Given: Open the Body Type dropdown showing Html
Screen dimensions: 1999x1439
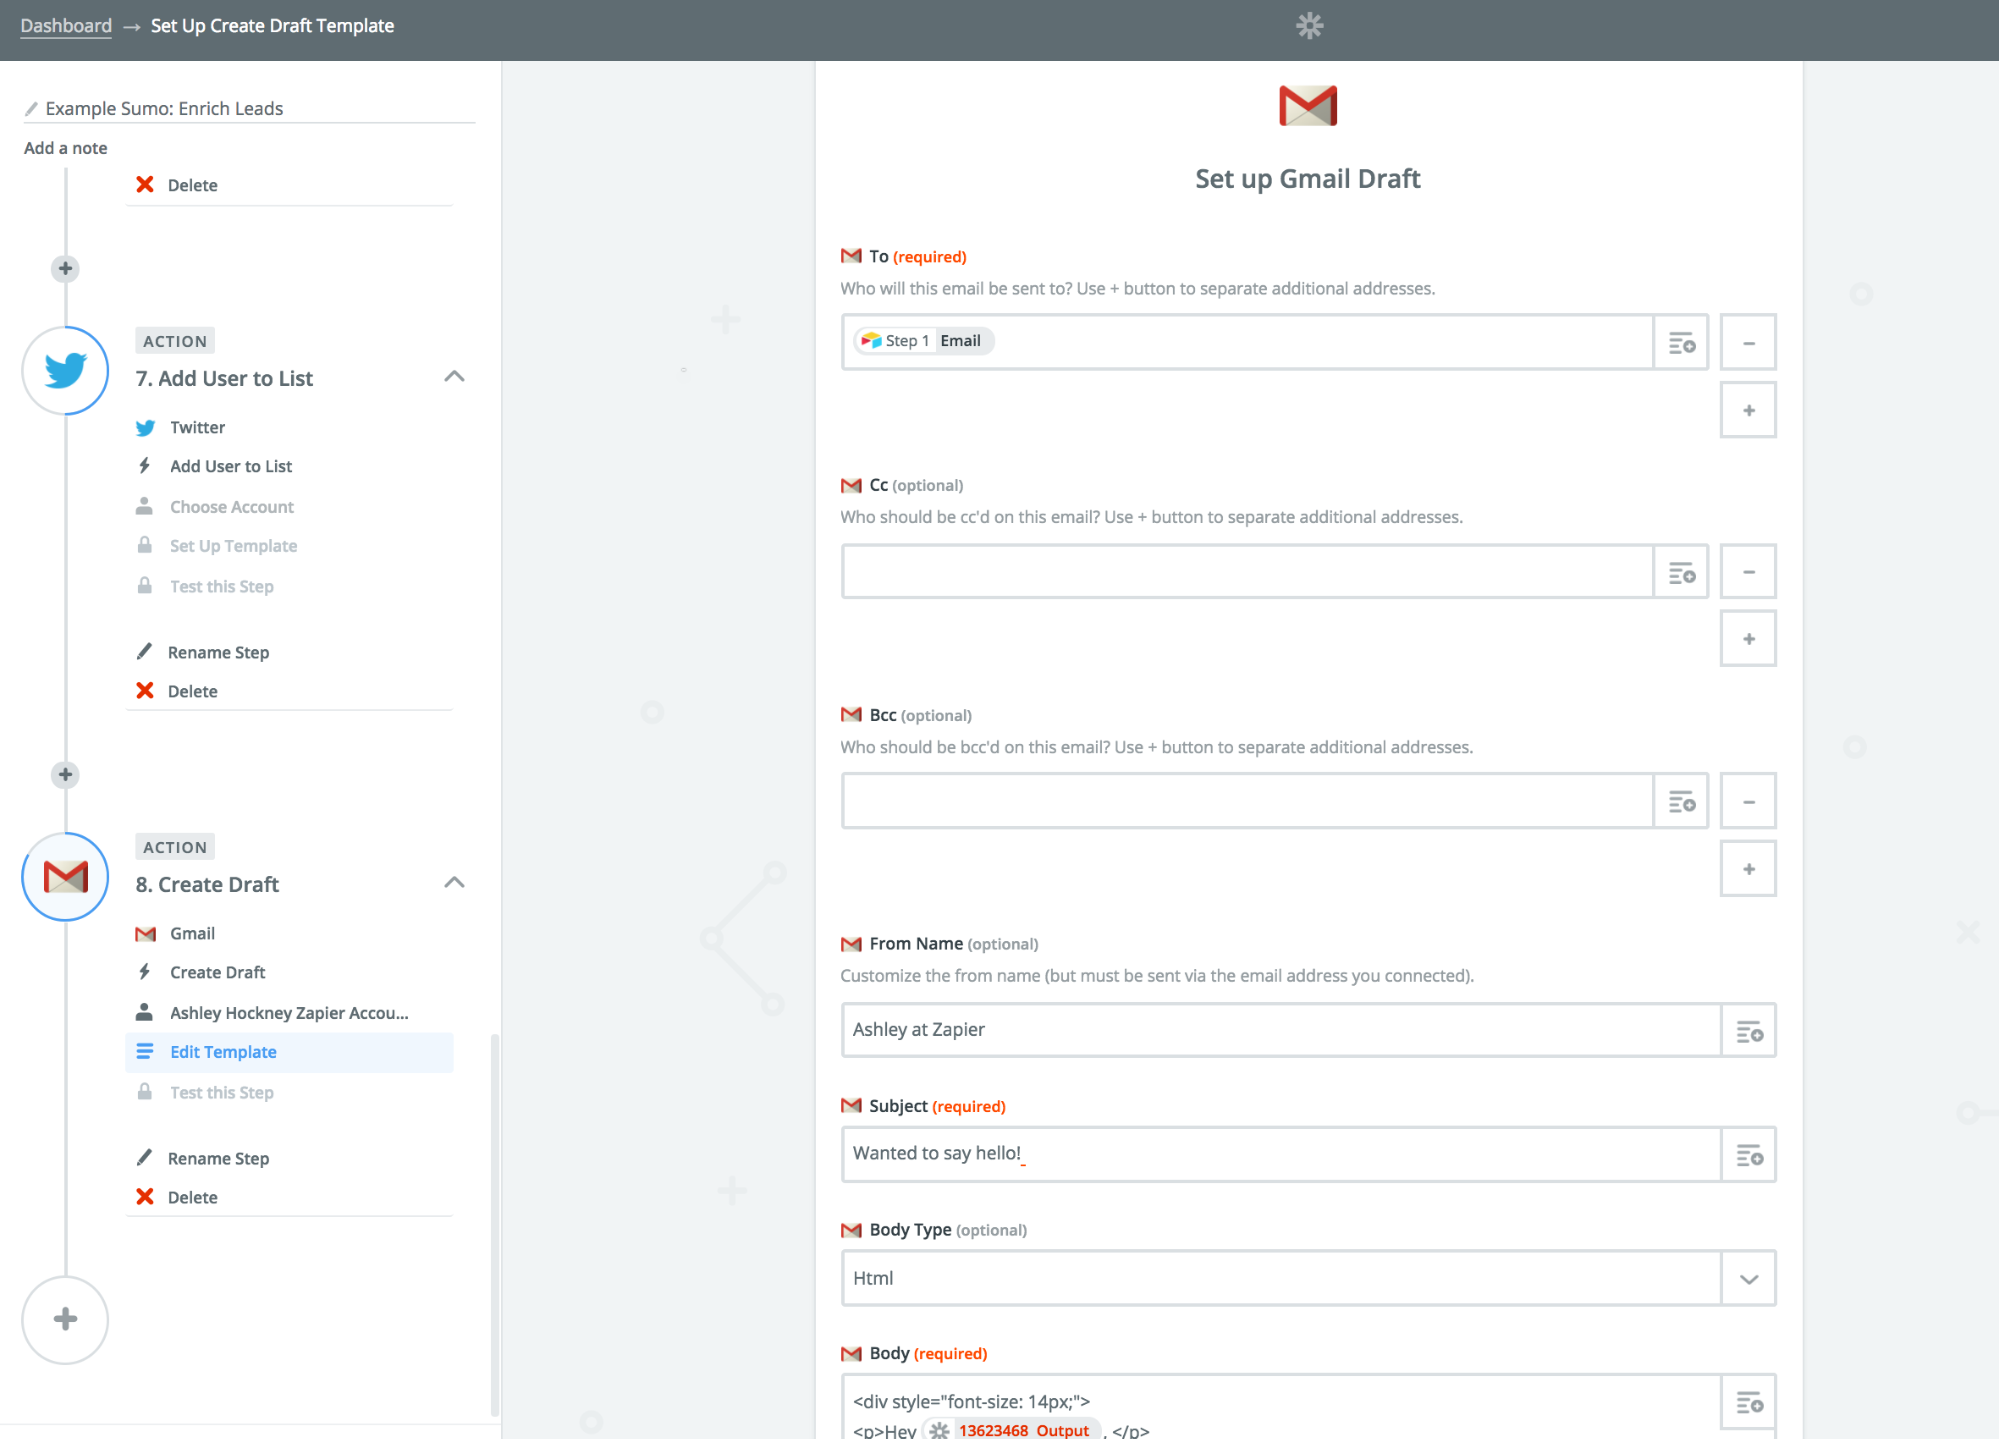Looking at the screenshot, I should (x=1308, y=1278).
